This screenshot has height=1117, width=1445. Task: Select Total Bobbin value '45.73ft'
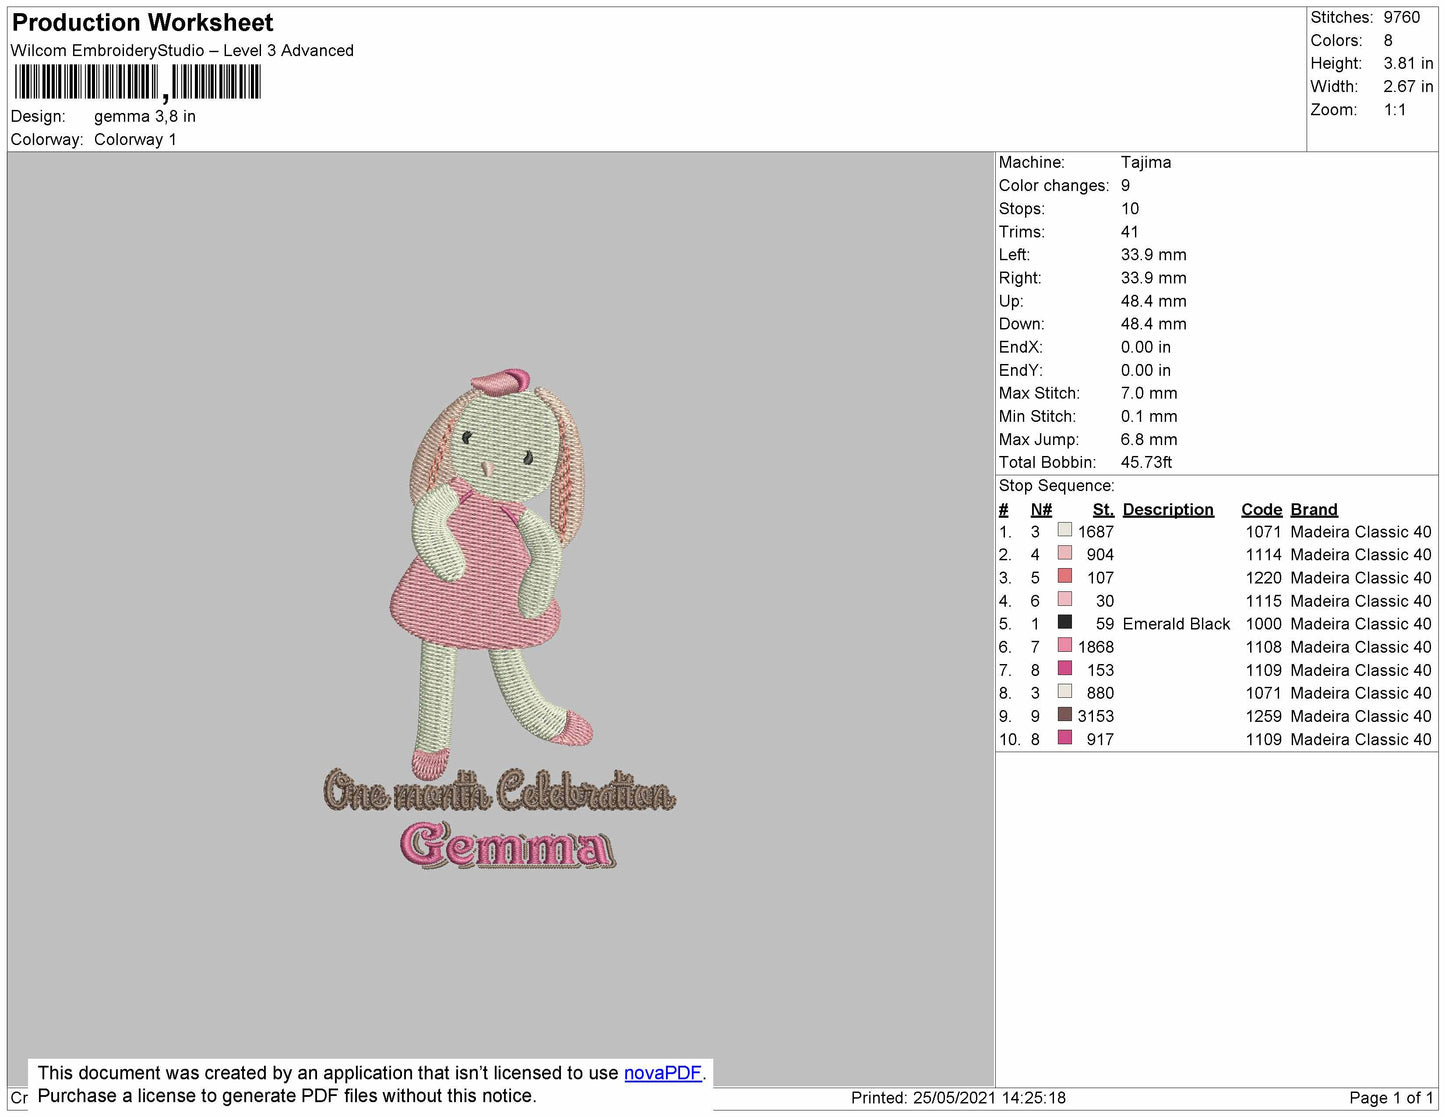pos(1146,462)
